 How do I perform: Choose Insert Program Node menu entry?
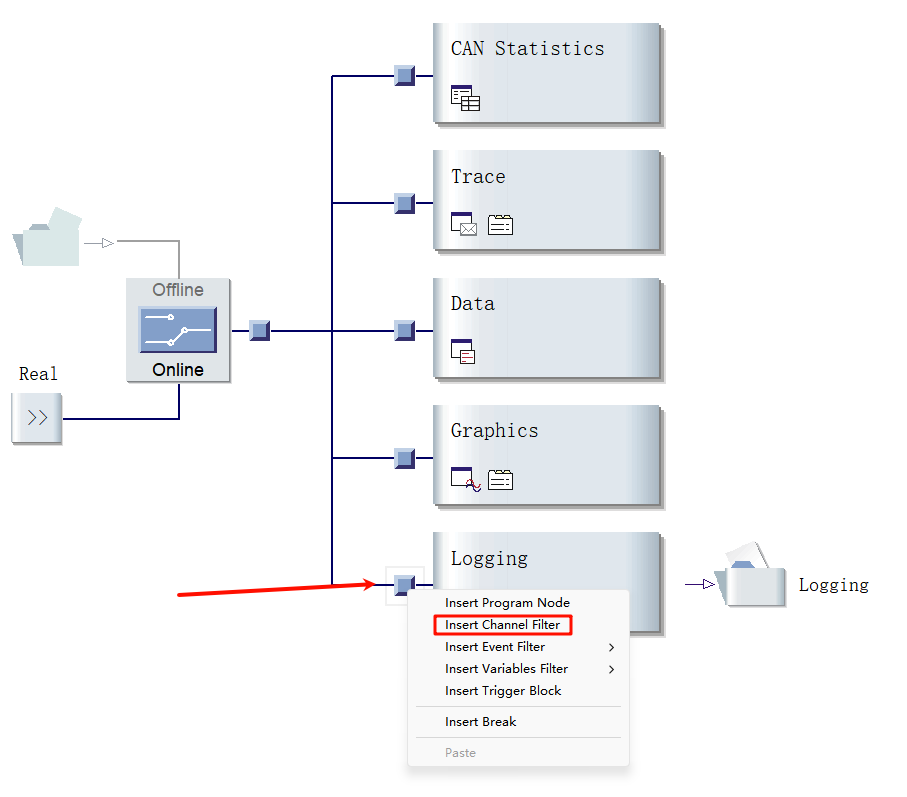click(507, 603)
